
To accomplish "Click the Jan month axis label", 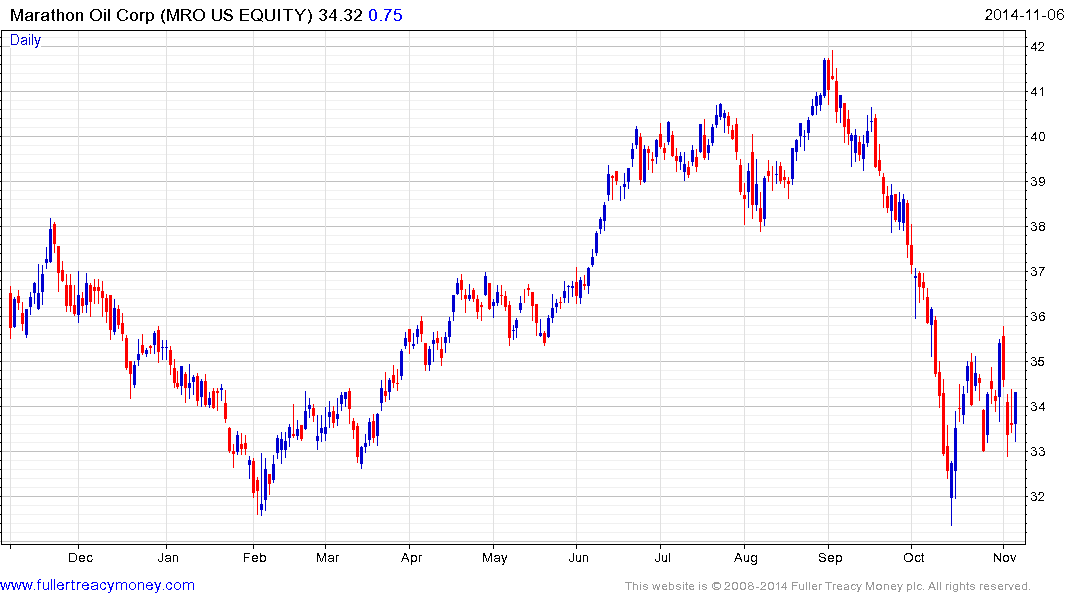I will point(168,557).
